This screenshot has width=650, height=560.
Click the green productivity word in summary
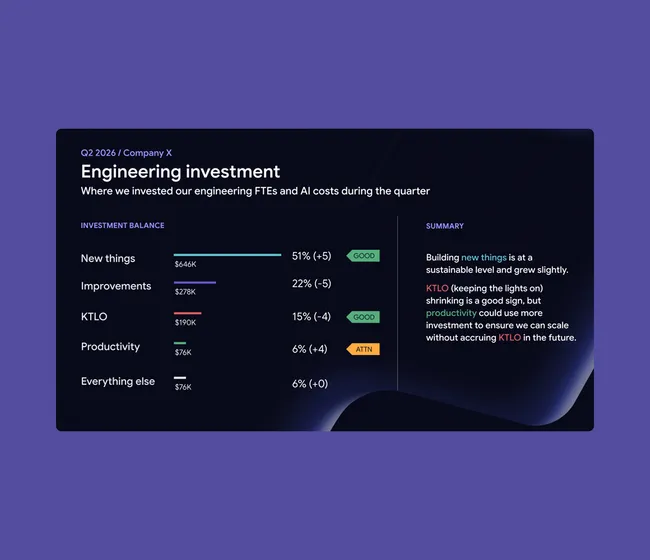(x=451, y=313)
